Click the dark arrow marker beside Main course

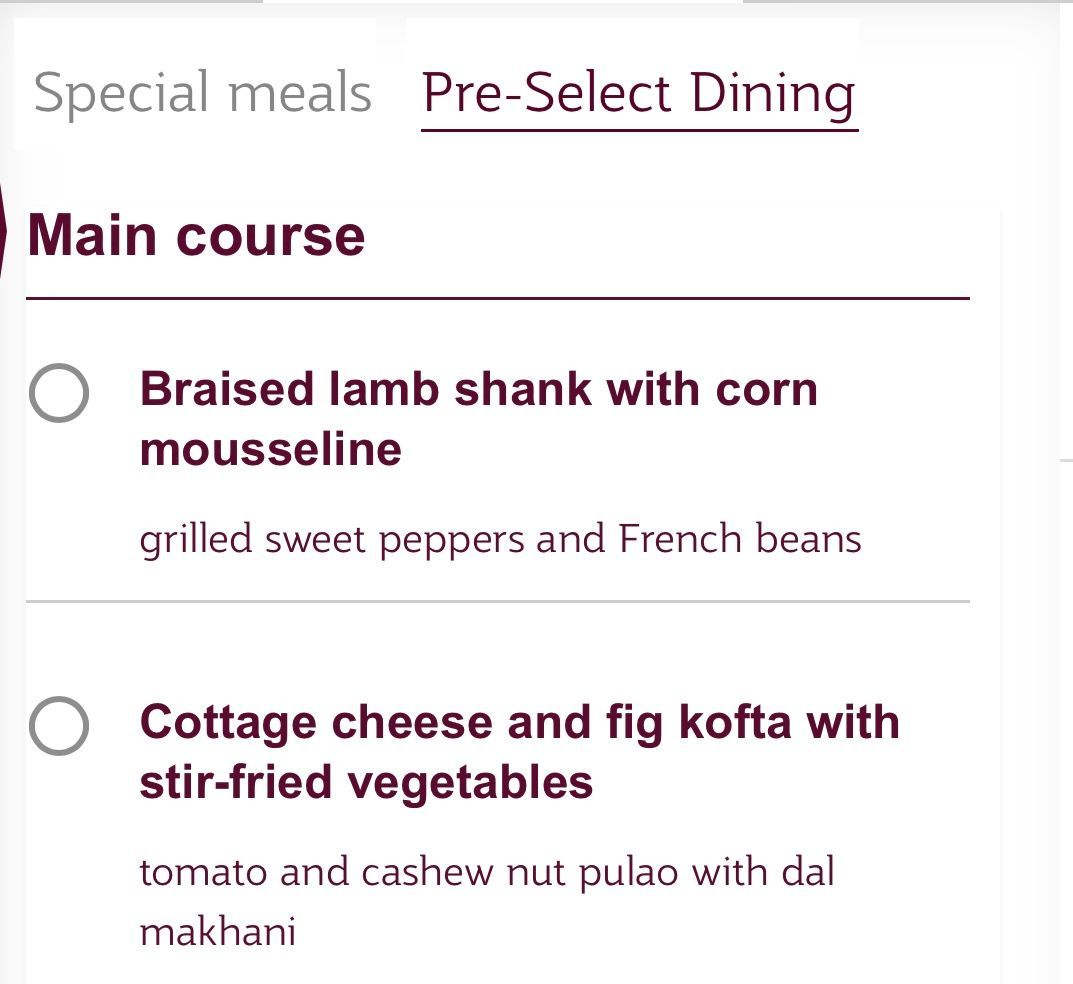(x=3, y=233)
